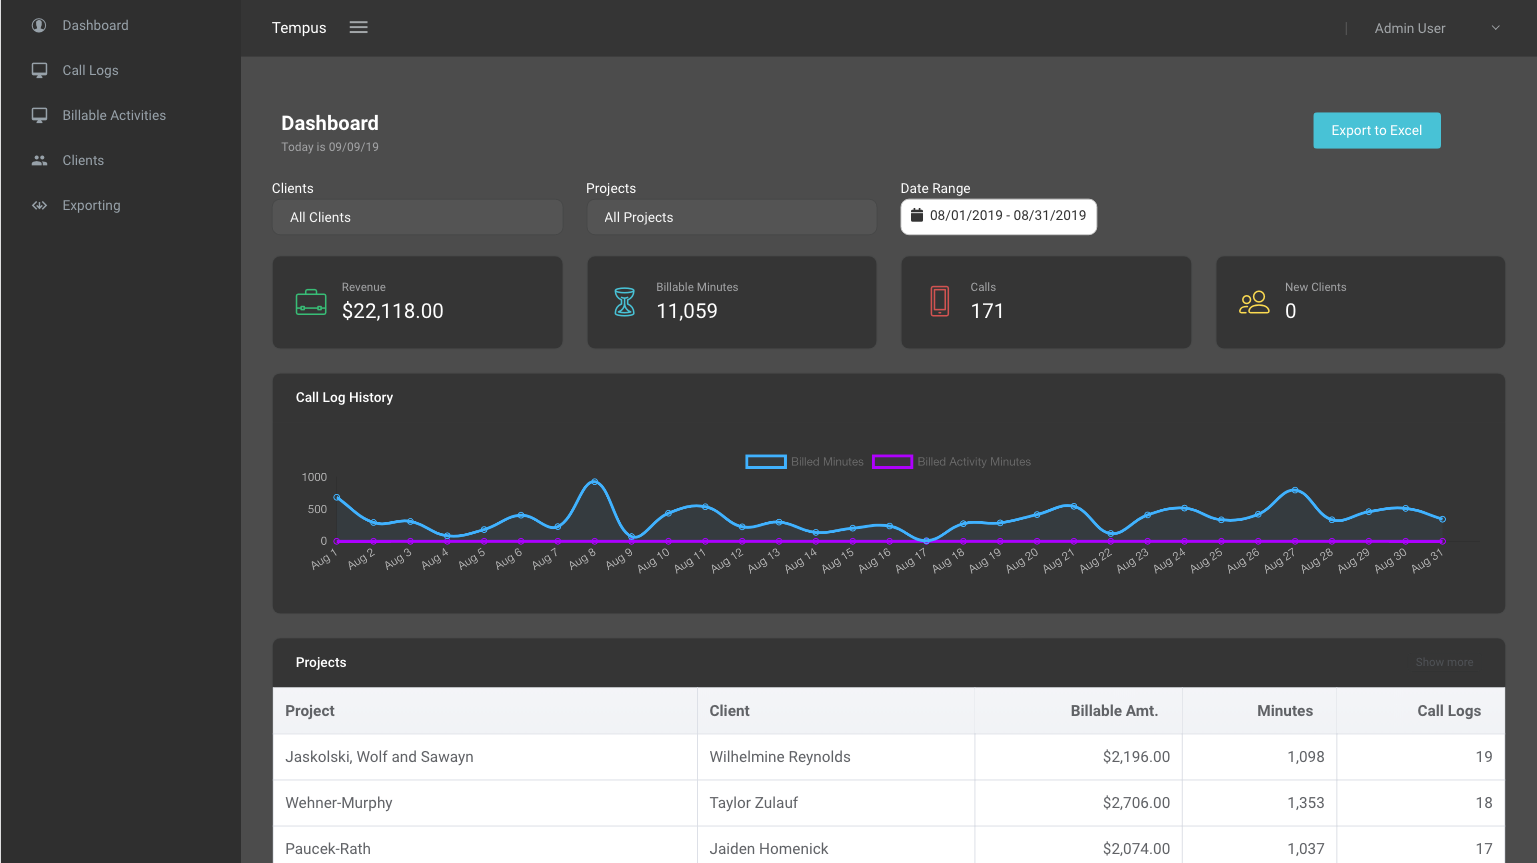Go to Billable Activities page

[x=114, y=115]
